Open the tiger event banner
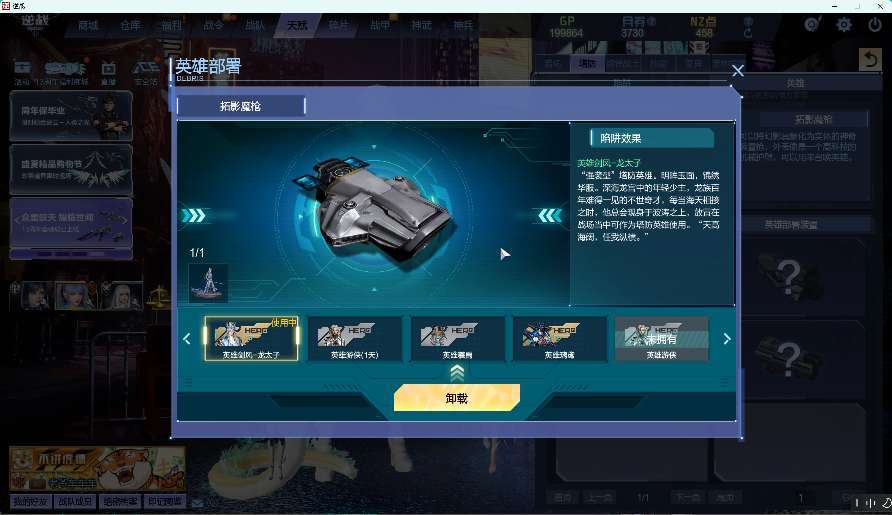The height and width of the screenshot is (515, 892). (97, 469)
